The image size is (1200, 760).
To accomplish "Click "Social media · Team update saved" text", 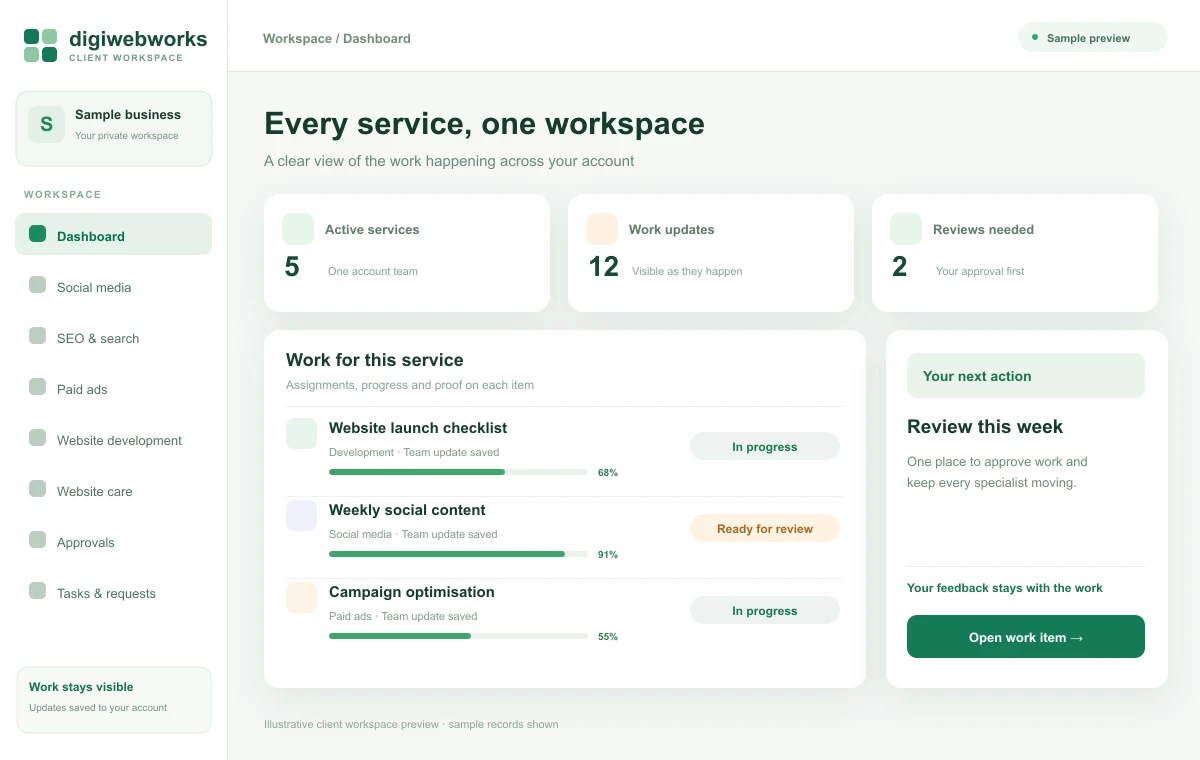I will pyautogui.click(x=413, y=534).
